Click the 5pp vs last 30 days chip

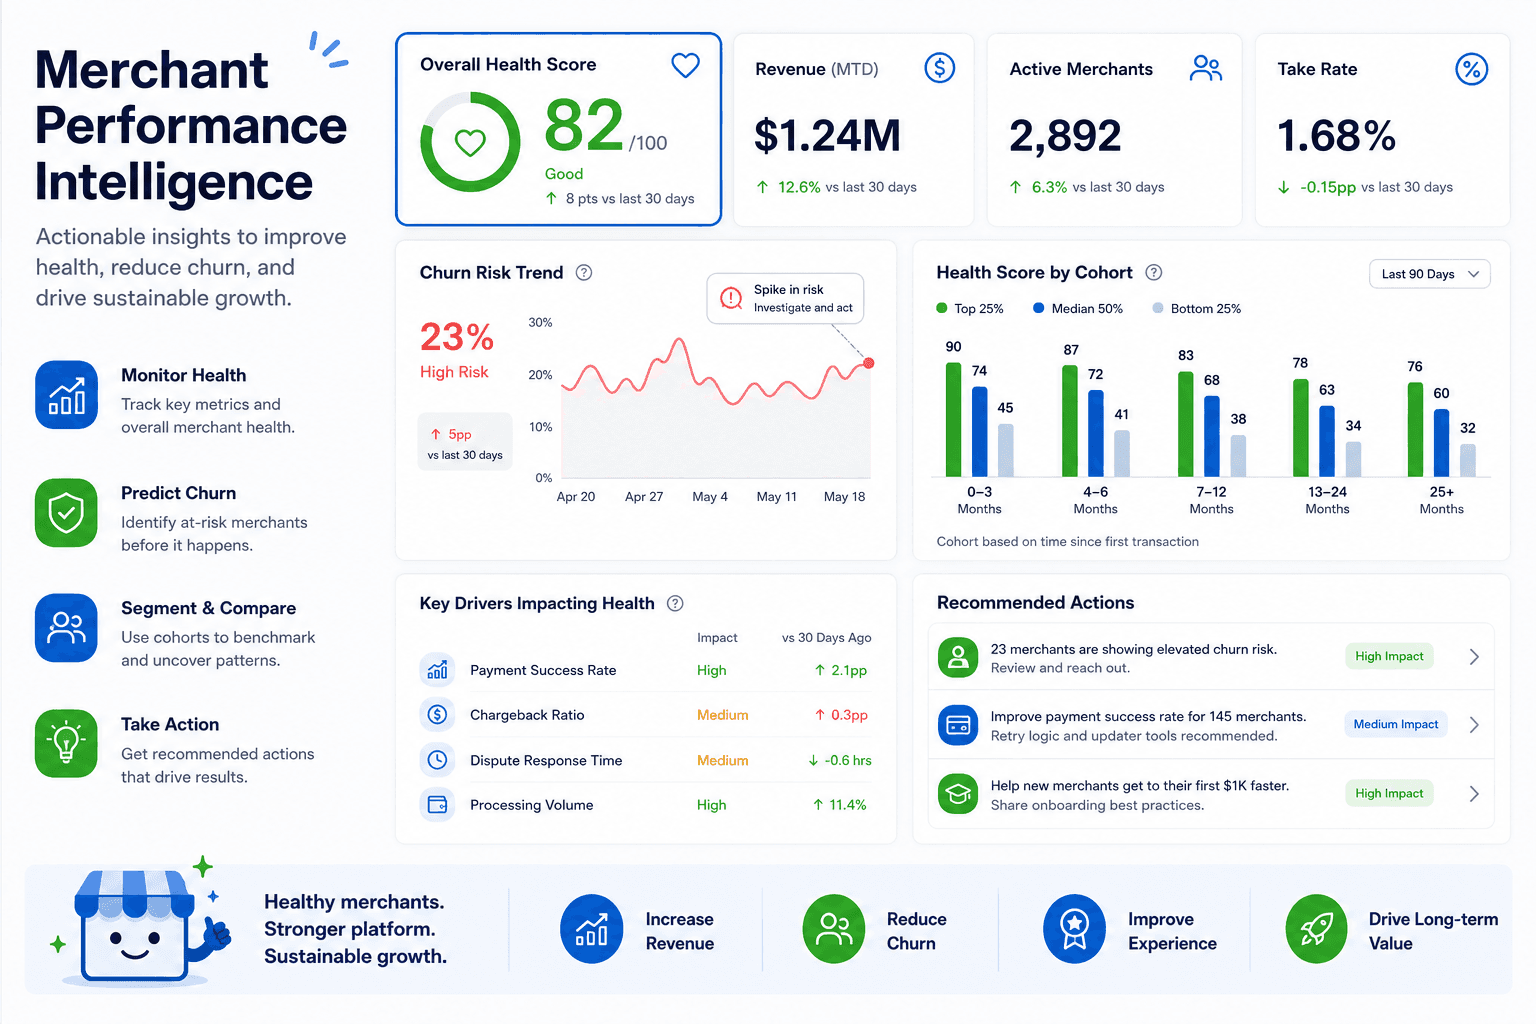(x=465, y=443)
